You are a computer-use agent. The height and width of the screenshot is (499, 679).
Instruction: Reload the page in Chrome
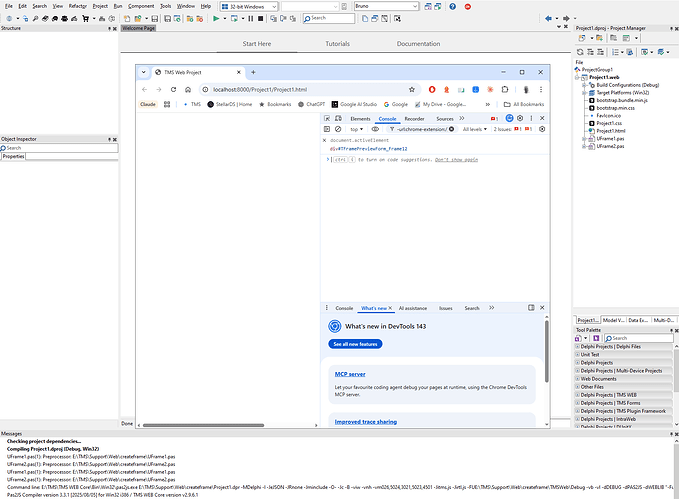pos(173,90)
